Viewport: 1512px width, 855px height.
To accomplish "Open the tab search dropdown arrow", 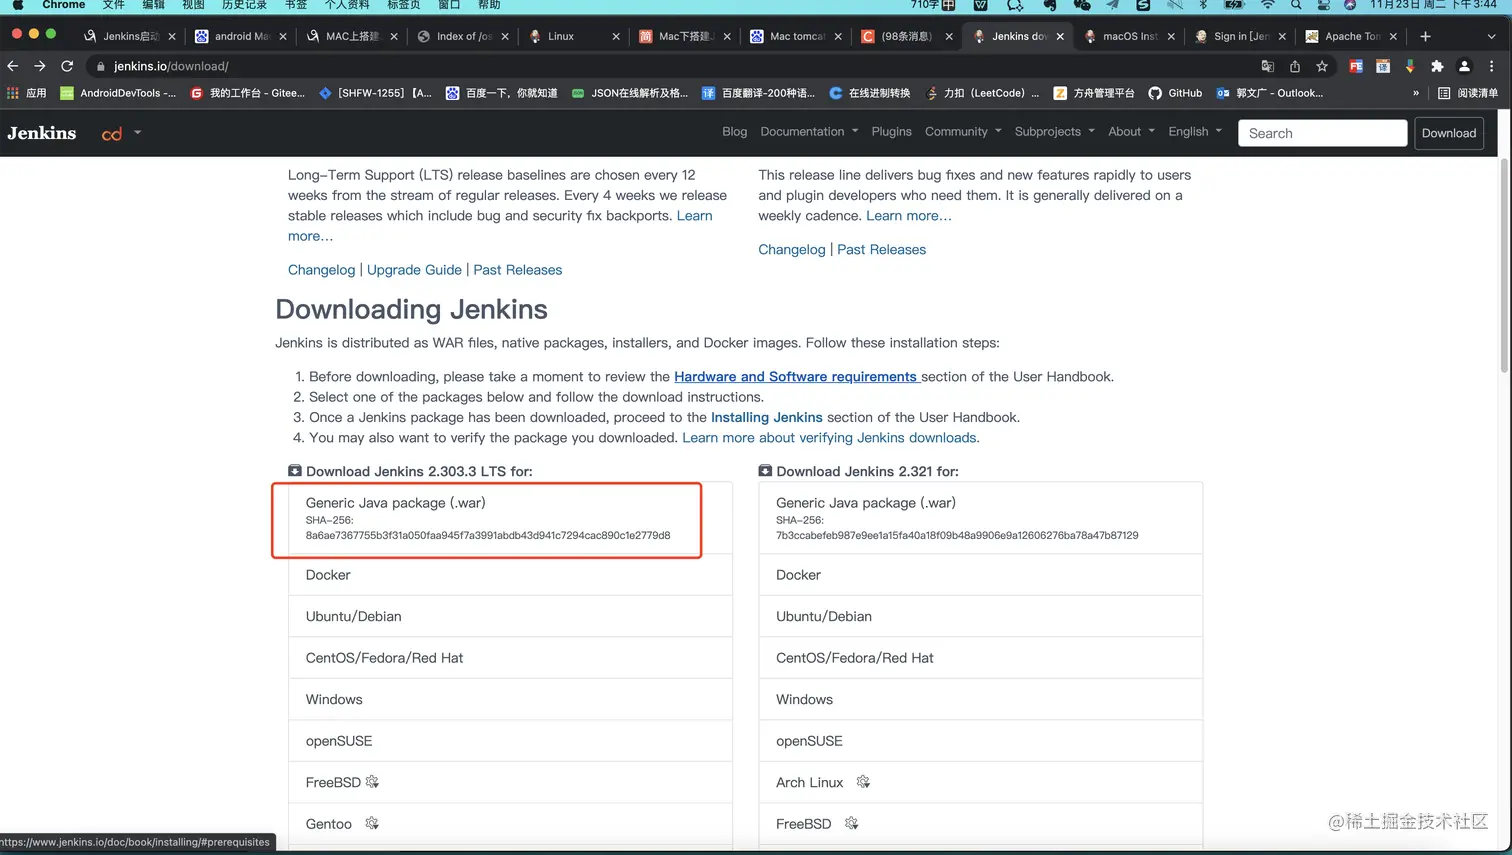I will coord(1491,36).
